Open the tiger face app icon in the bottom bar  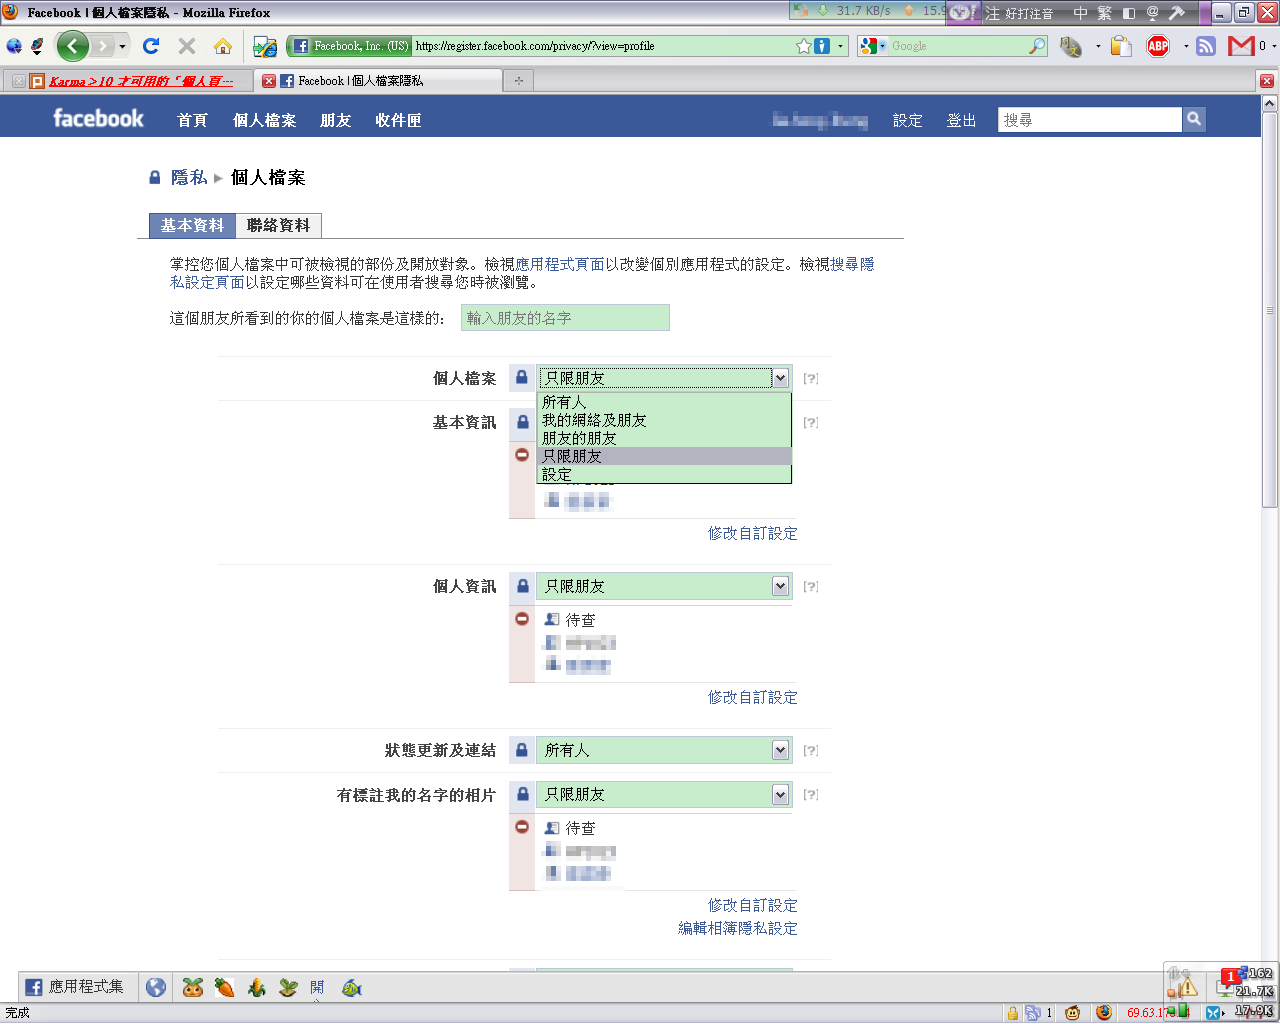click(193, 987)
